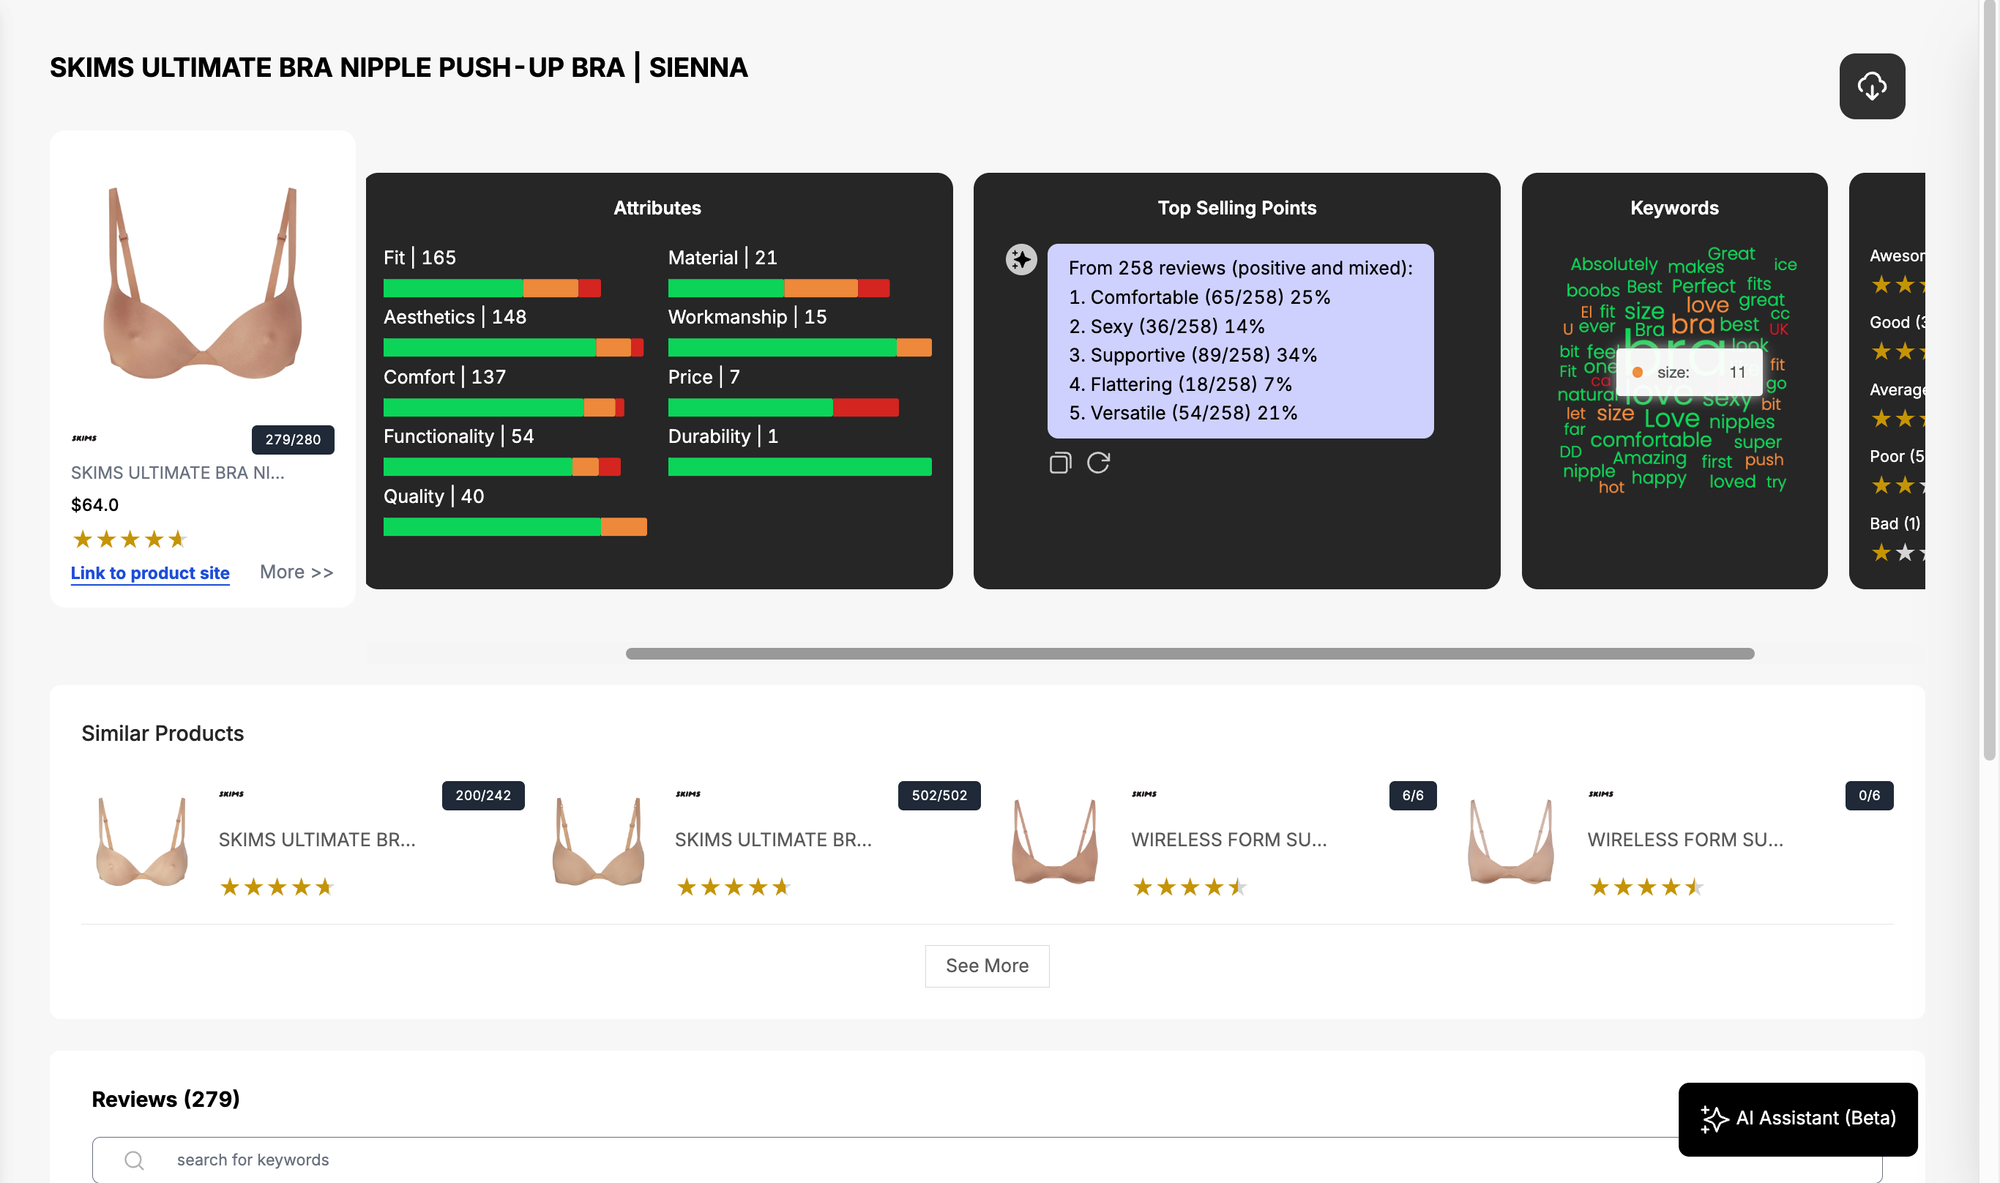Screen dimensions: 2000x1183
Task: Click the 502/502 badge
Action: point(940,796)
